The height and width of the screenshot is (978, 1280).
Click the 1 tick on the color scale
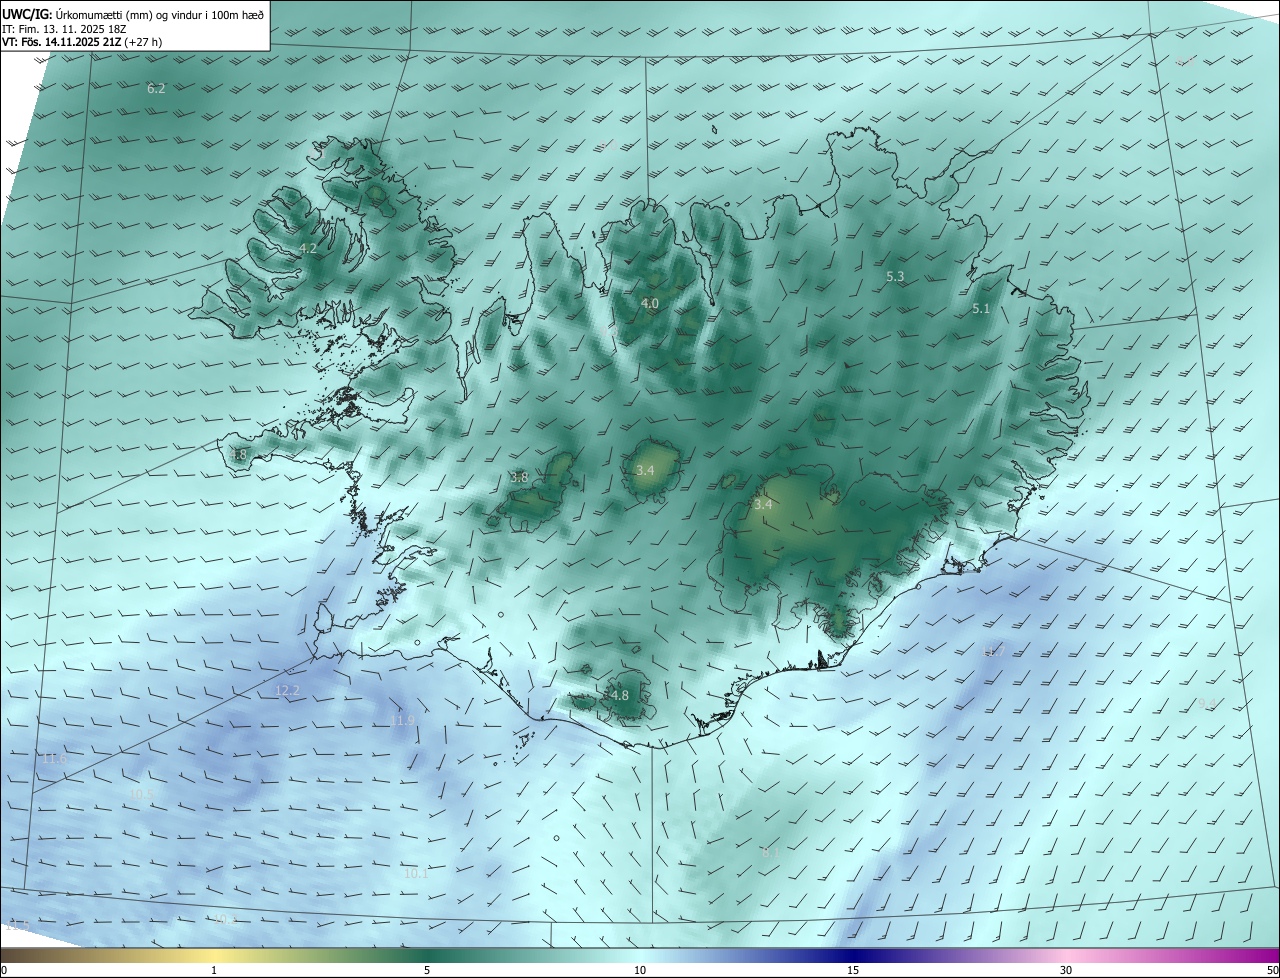[214, 970]
